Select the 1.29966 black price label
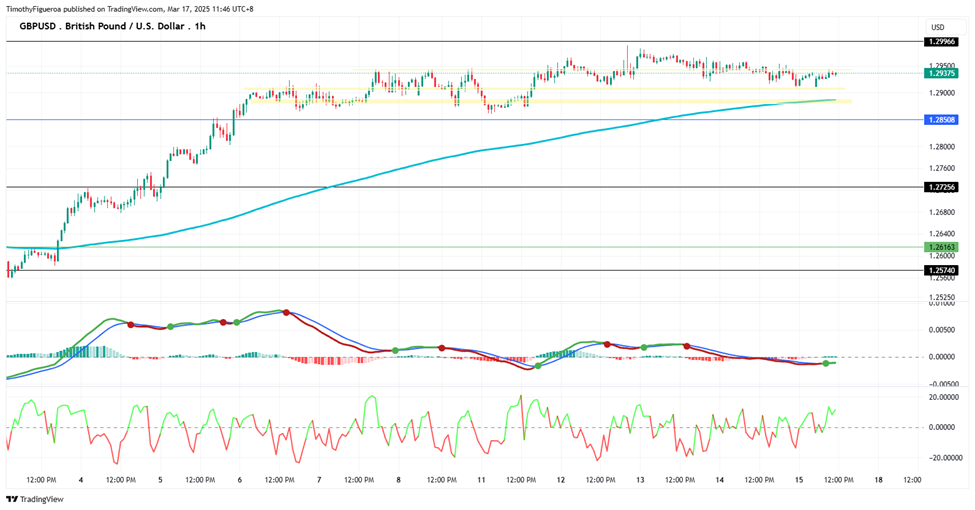Viewport: 975px width, 510px height. coord(941,42)
